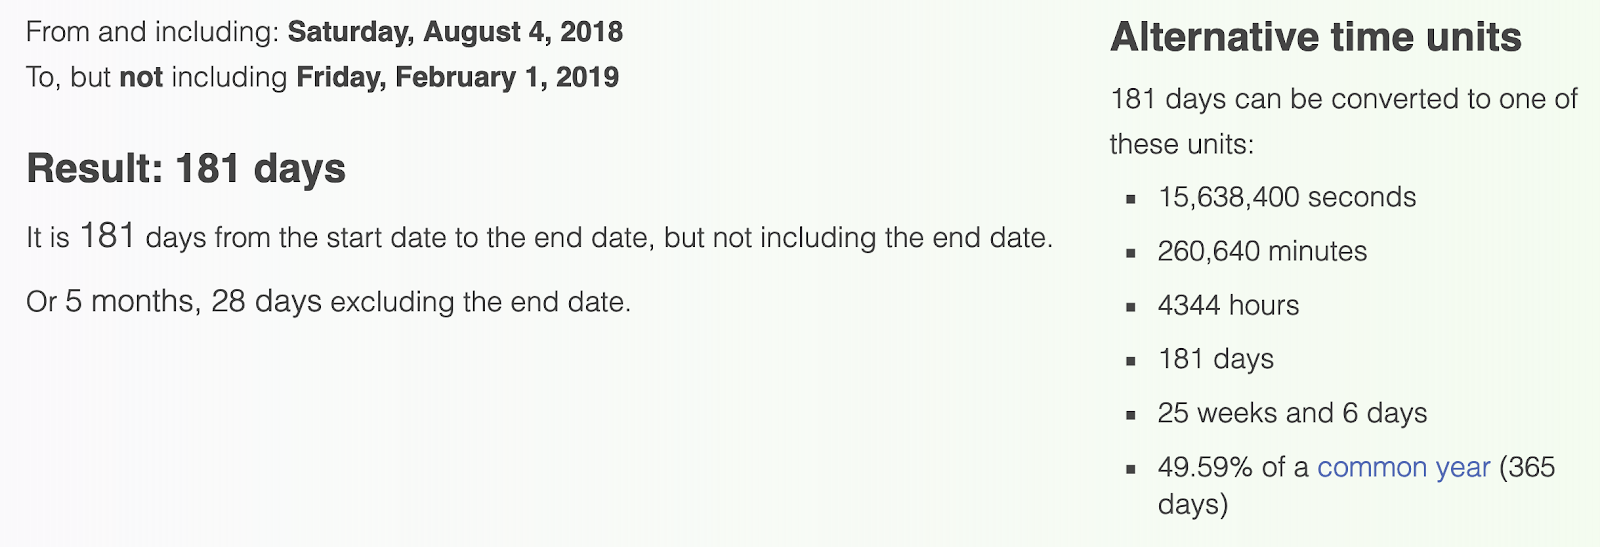
Task: Click the Result: 181 days heading
Action: click(186, 169)
